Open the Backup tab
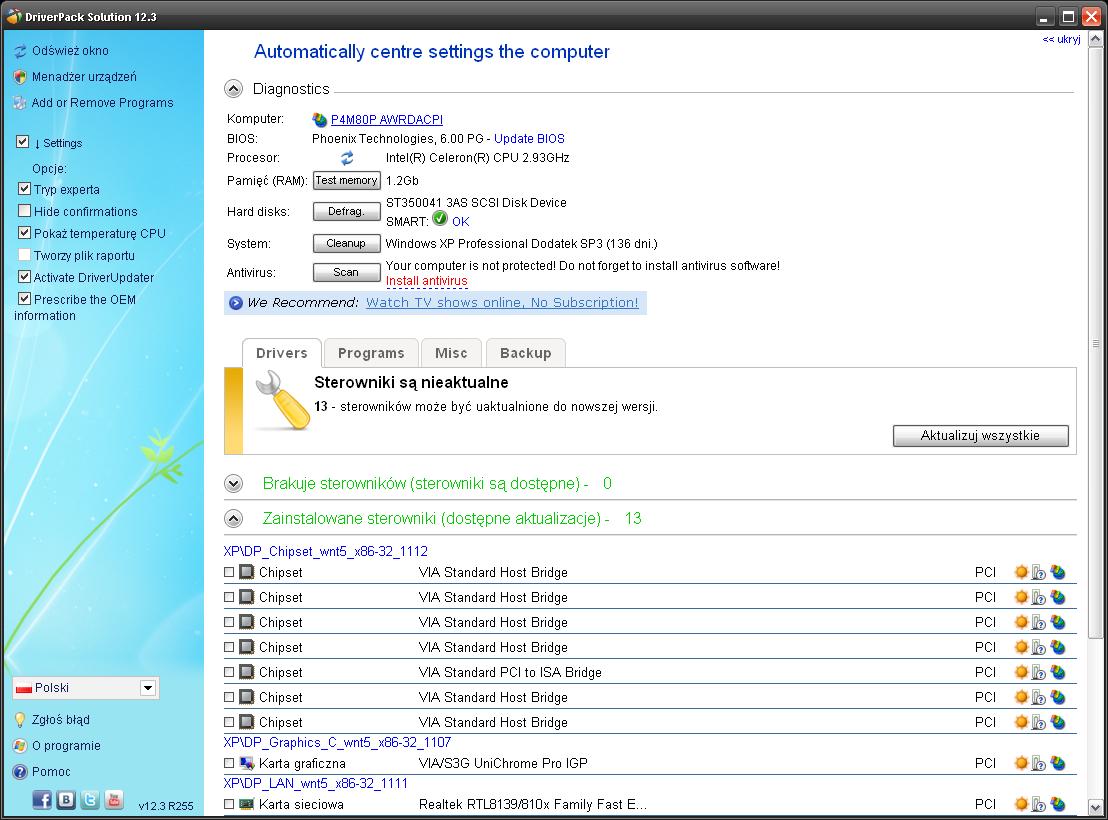The height and width of the screenshot is (820, 1108). pos(526,353)
